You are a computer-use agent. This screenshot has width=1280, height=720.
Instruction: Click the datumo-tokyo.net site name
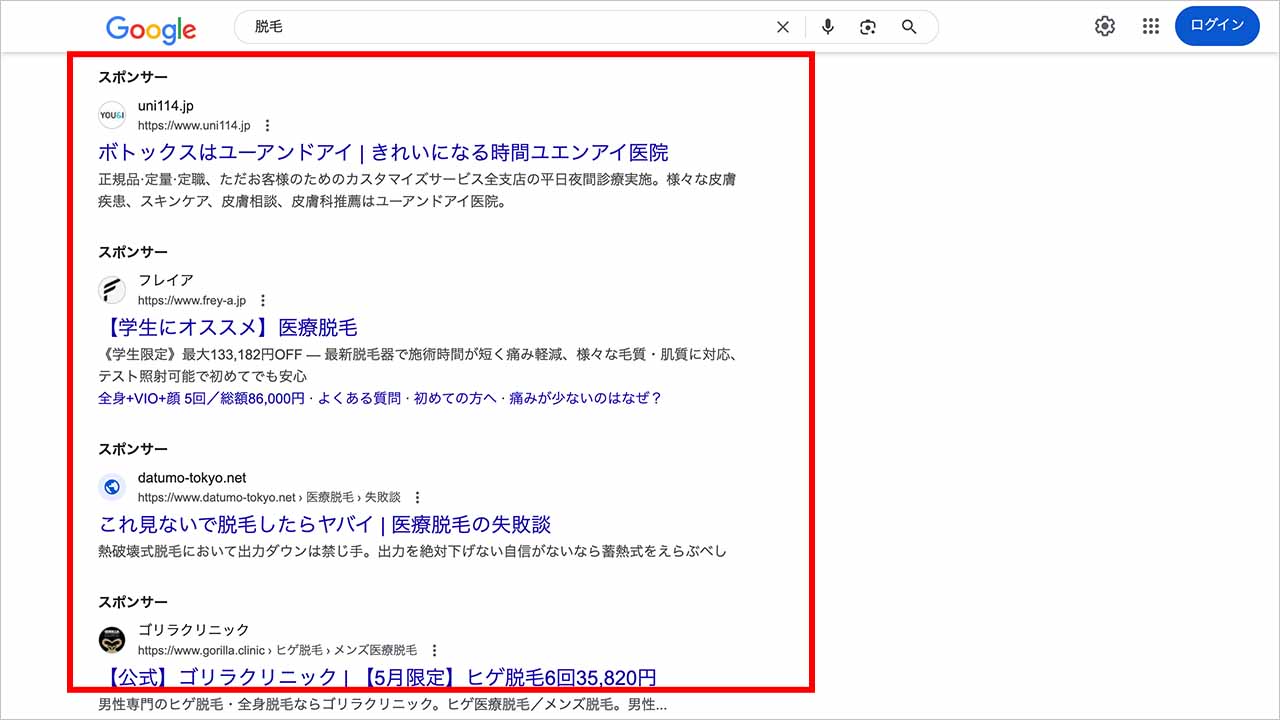coord(192,478)
